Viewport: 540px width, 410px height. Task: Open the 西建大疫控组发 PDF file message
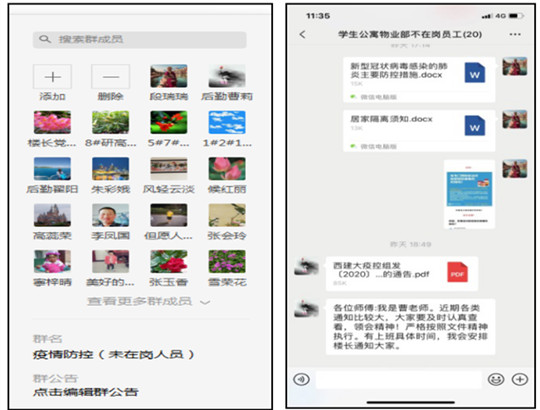402,274
